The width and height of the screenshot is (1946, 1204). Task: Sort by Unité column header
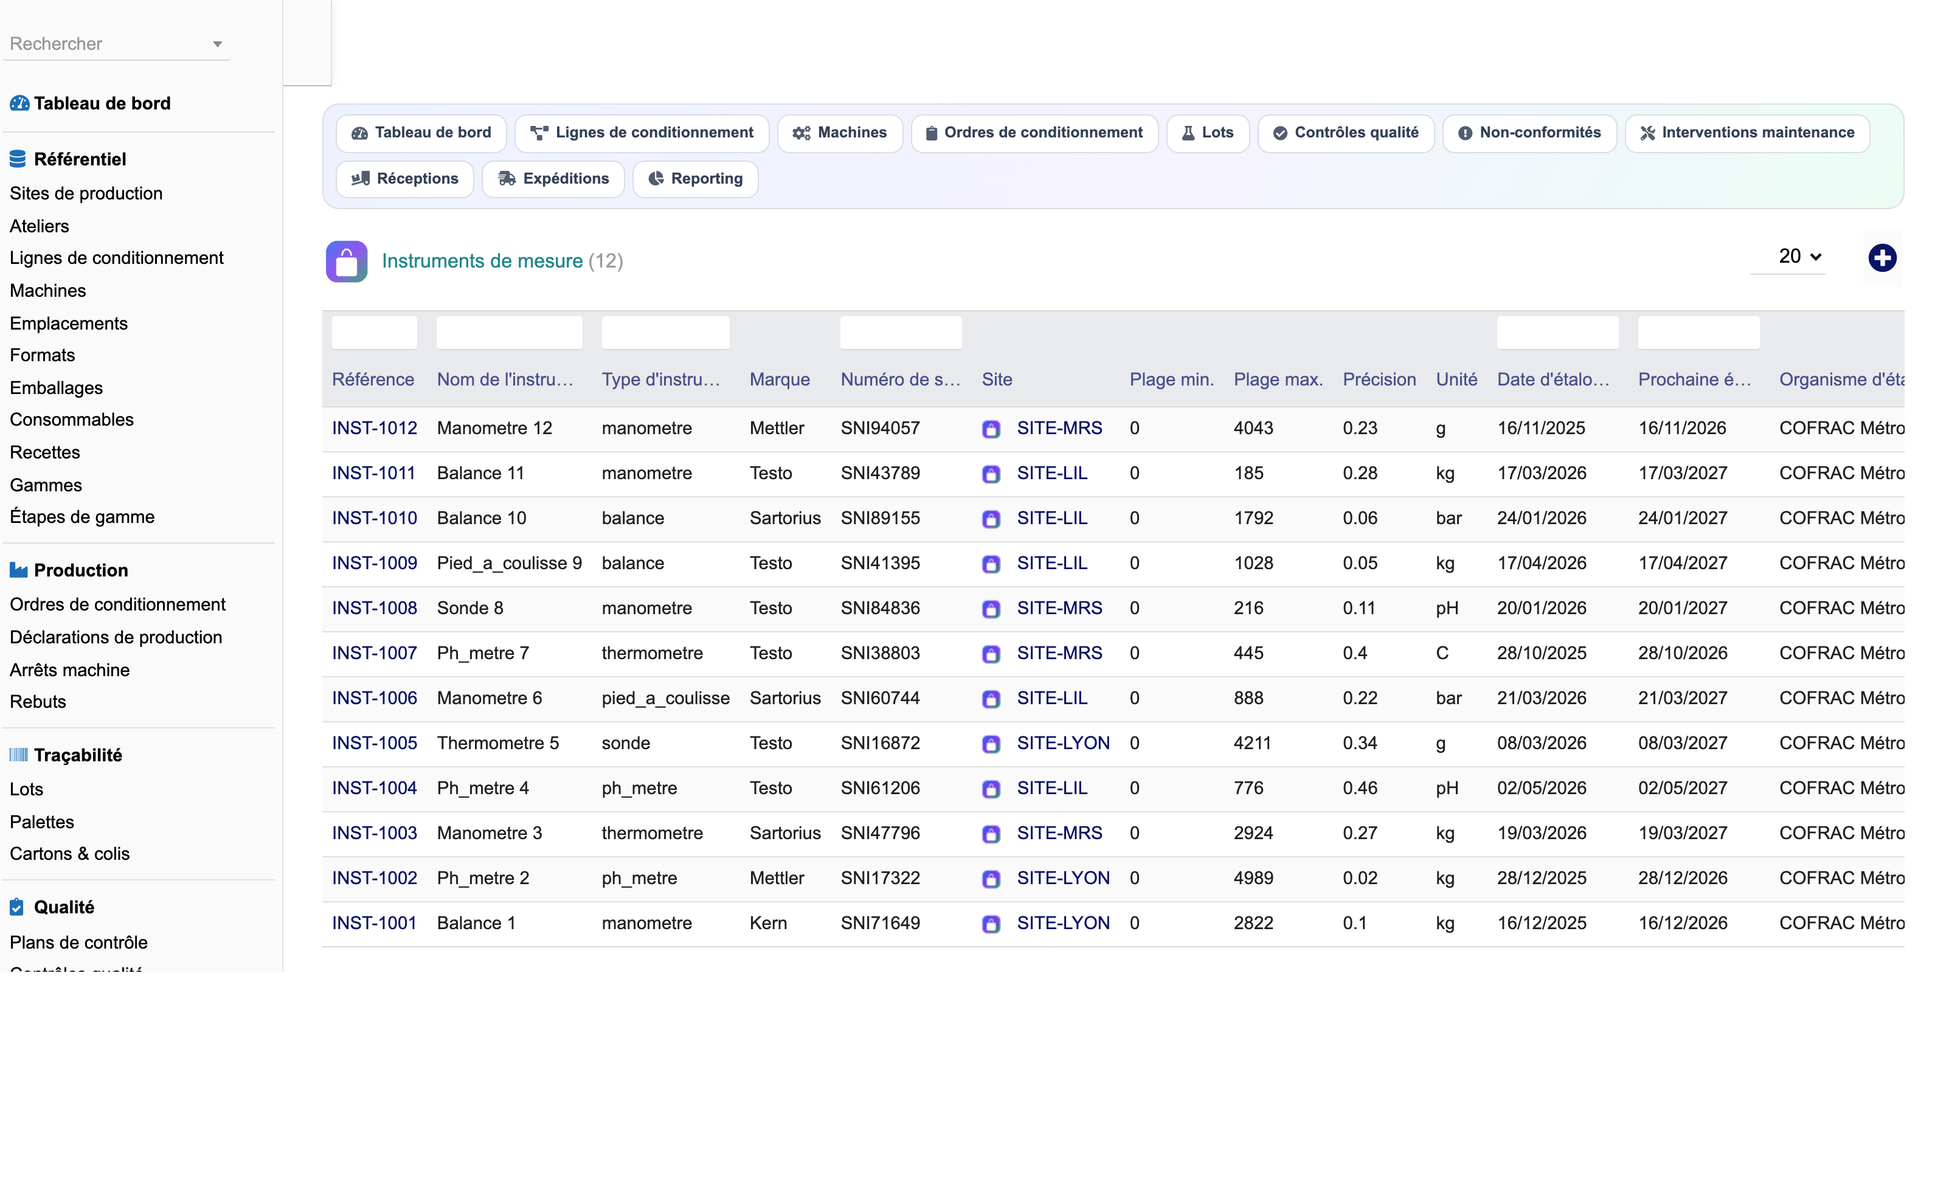[1456, 380]
